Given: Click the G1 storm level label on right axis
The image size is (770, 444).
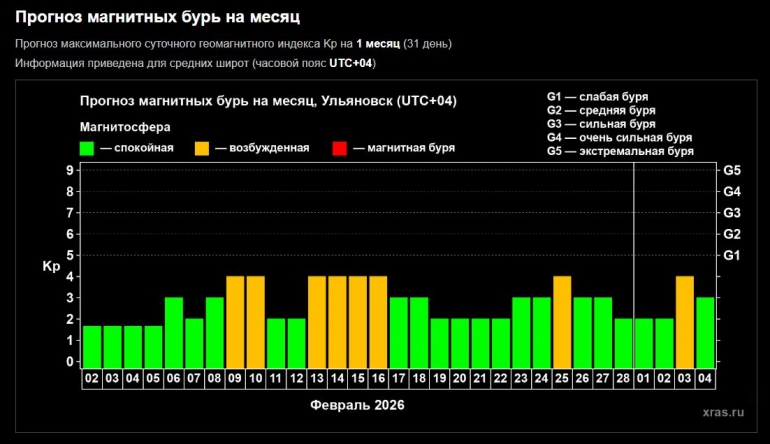Looking at the screenshot, I should click(x=730, y=255).
